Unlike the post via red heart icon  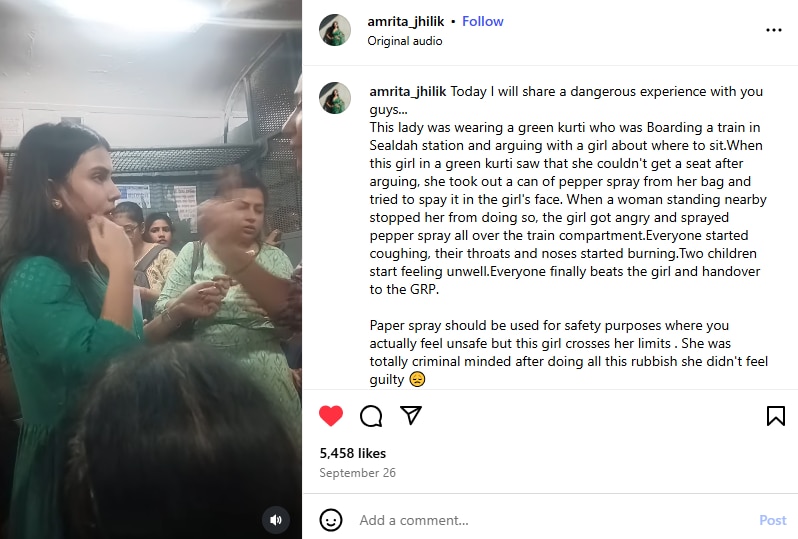(331, 416)
